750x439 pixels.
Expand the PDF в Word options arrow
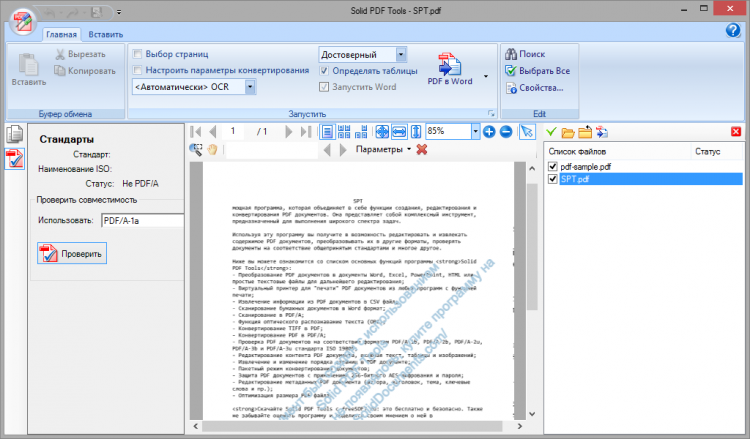(486, 76)
